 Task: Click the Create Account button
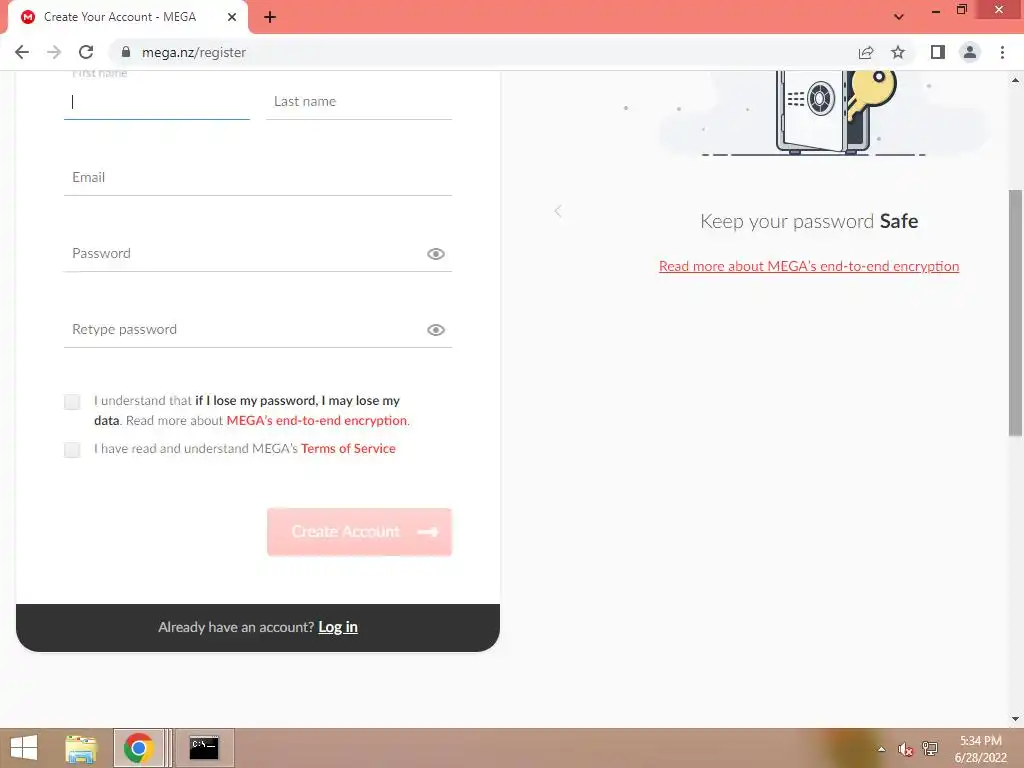359,532
